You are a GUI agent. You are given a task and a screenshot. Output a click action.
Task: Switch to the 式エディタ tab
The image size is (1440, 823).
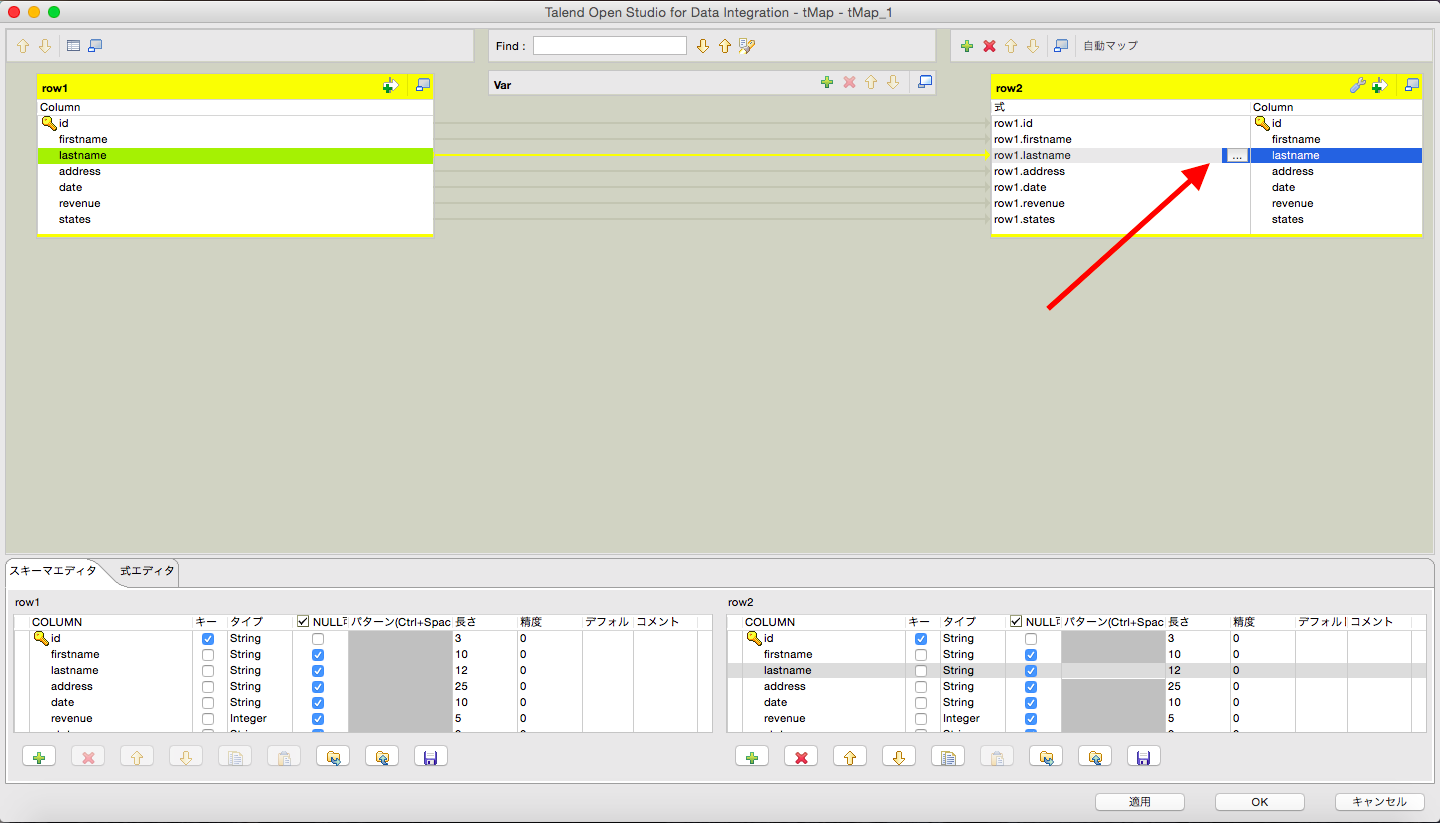[x=146, y=572]
